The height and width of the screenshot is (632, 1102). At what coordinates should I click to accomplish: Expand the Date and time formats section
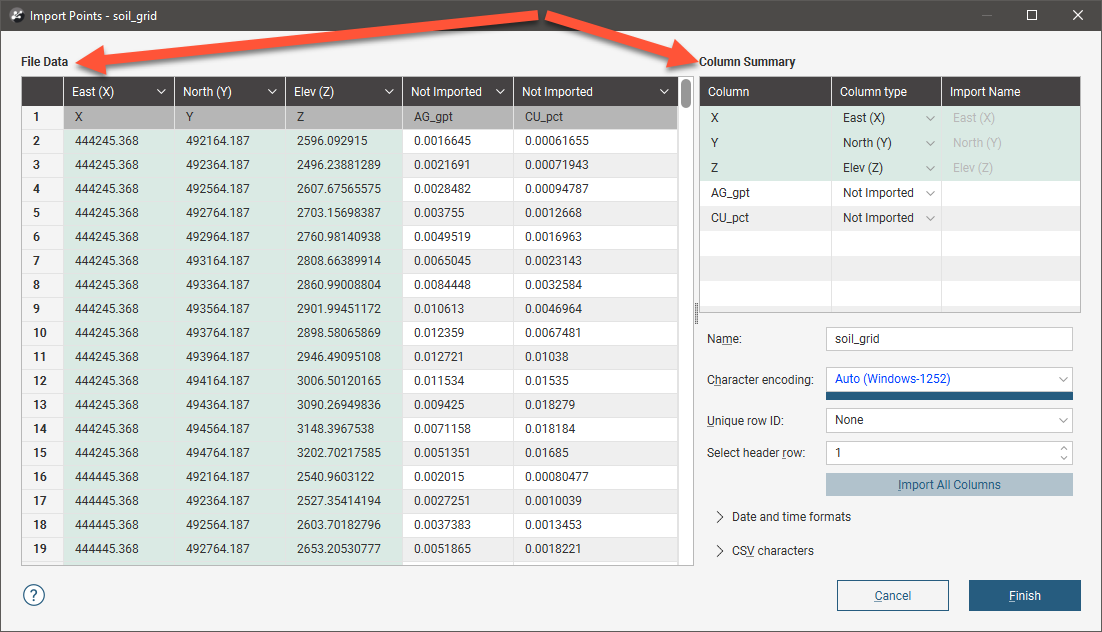pos(719,517)
